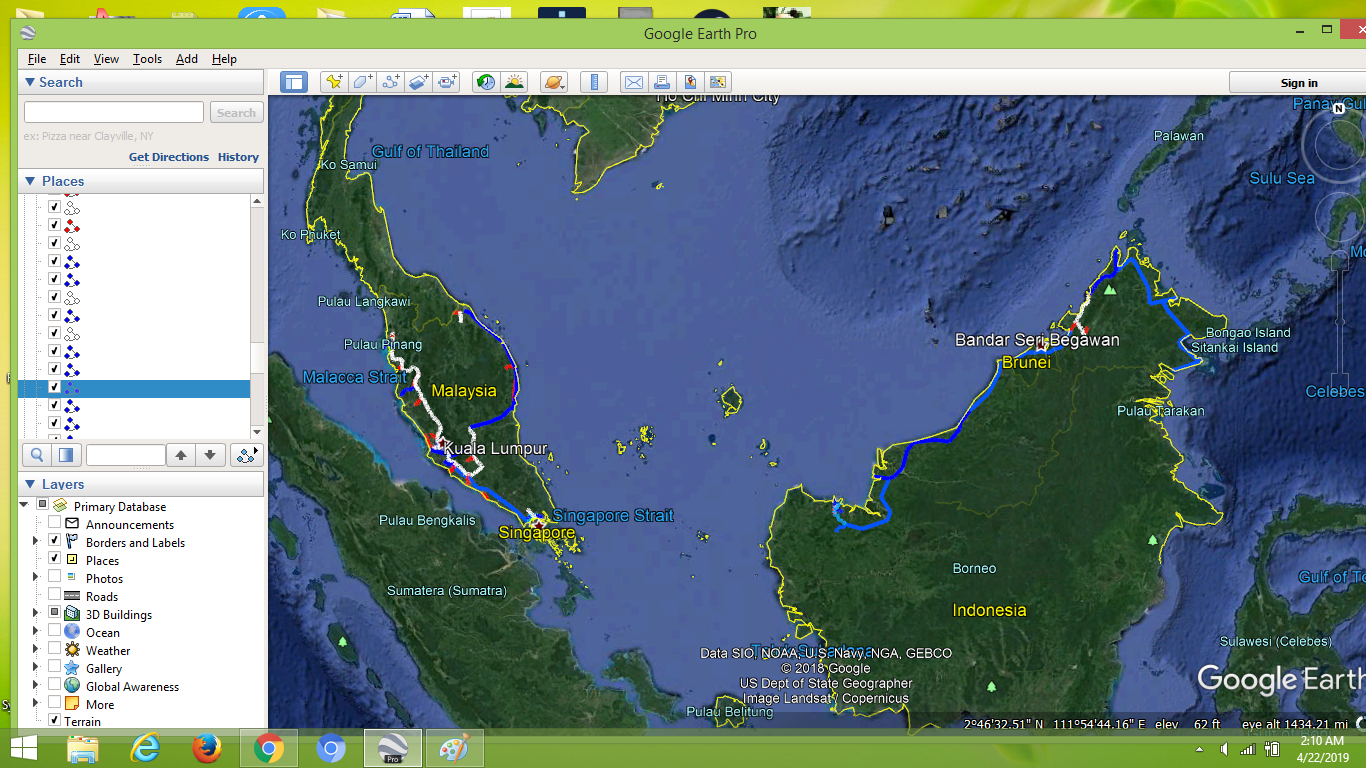Uncheck the highlighted Places row checkbox
1366x768 pixels.
tap(54, 388)
